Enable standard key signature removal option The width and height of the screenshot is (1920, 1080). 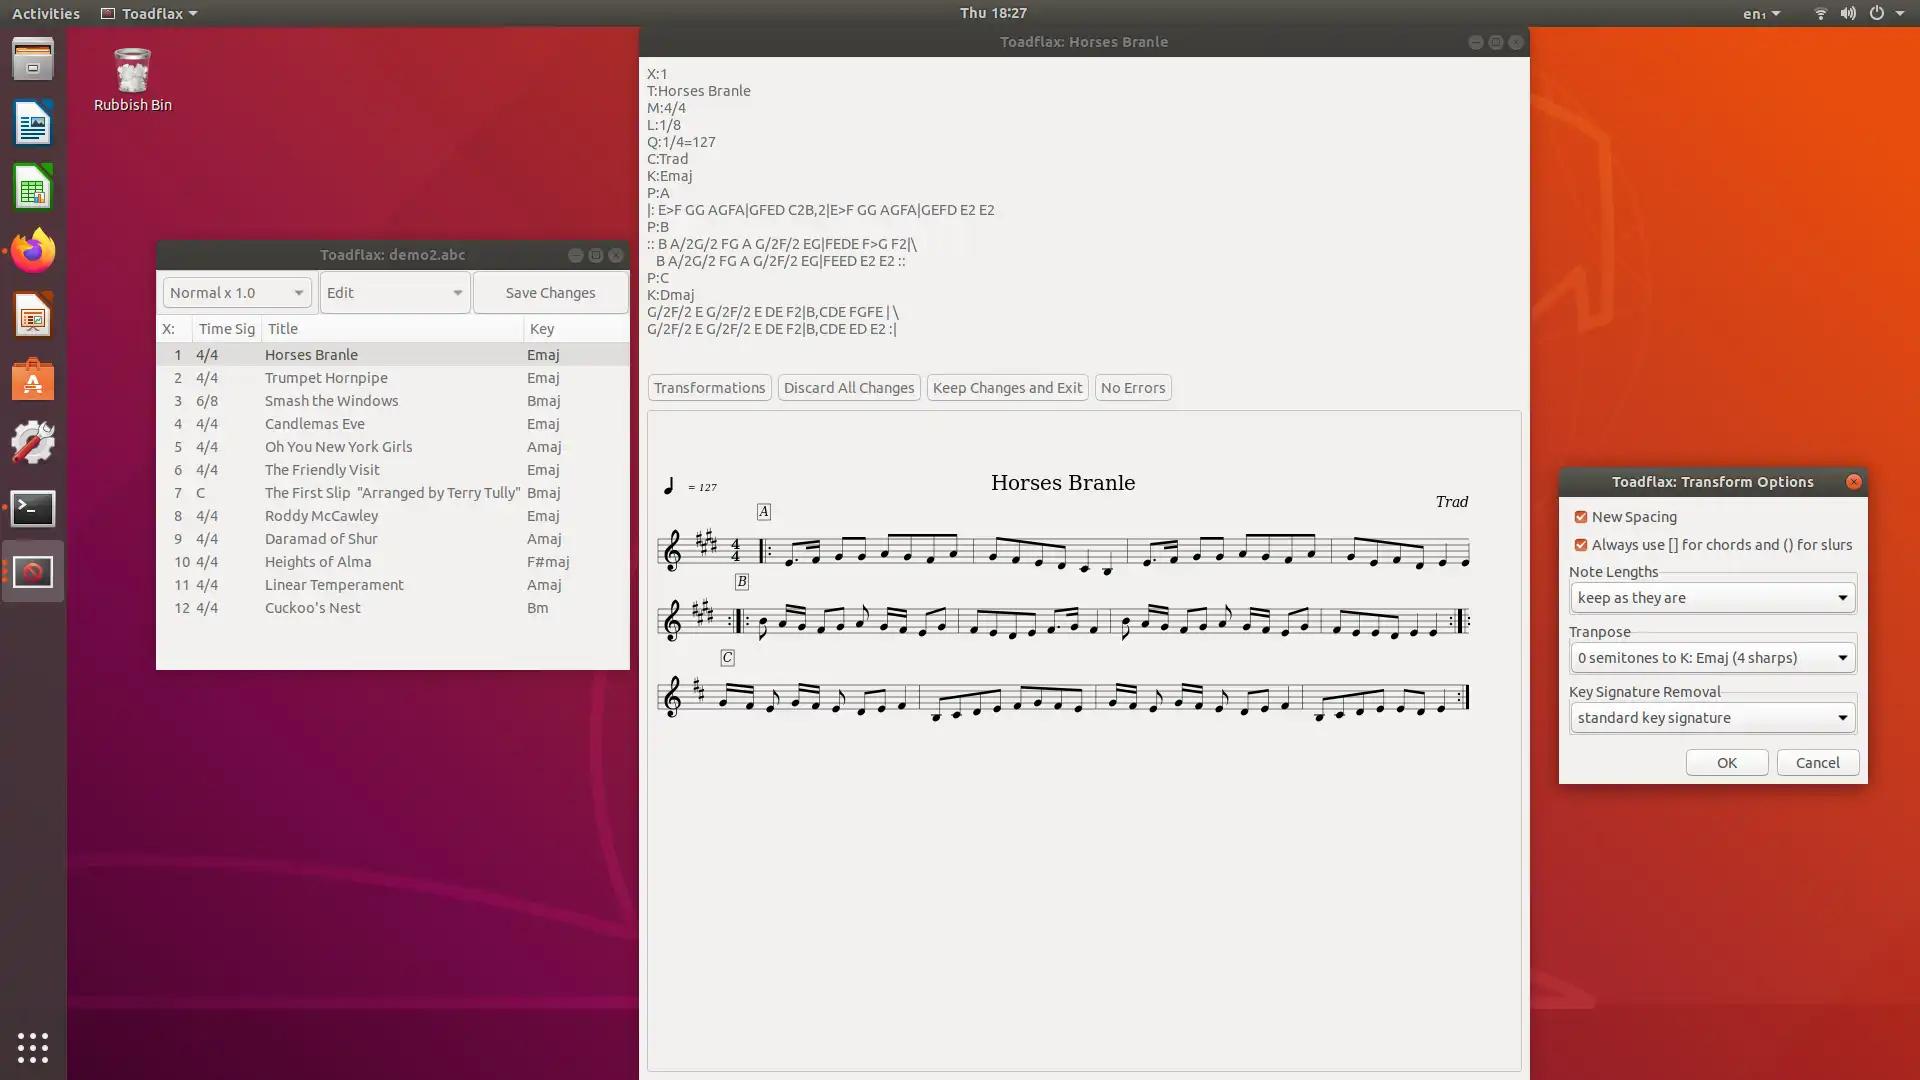point(1710,716)
